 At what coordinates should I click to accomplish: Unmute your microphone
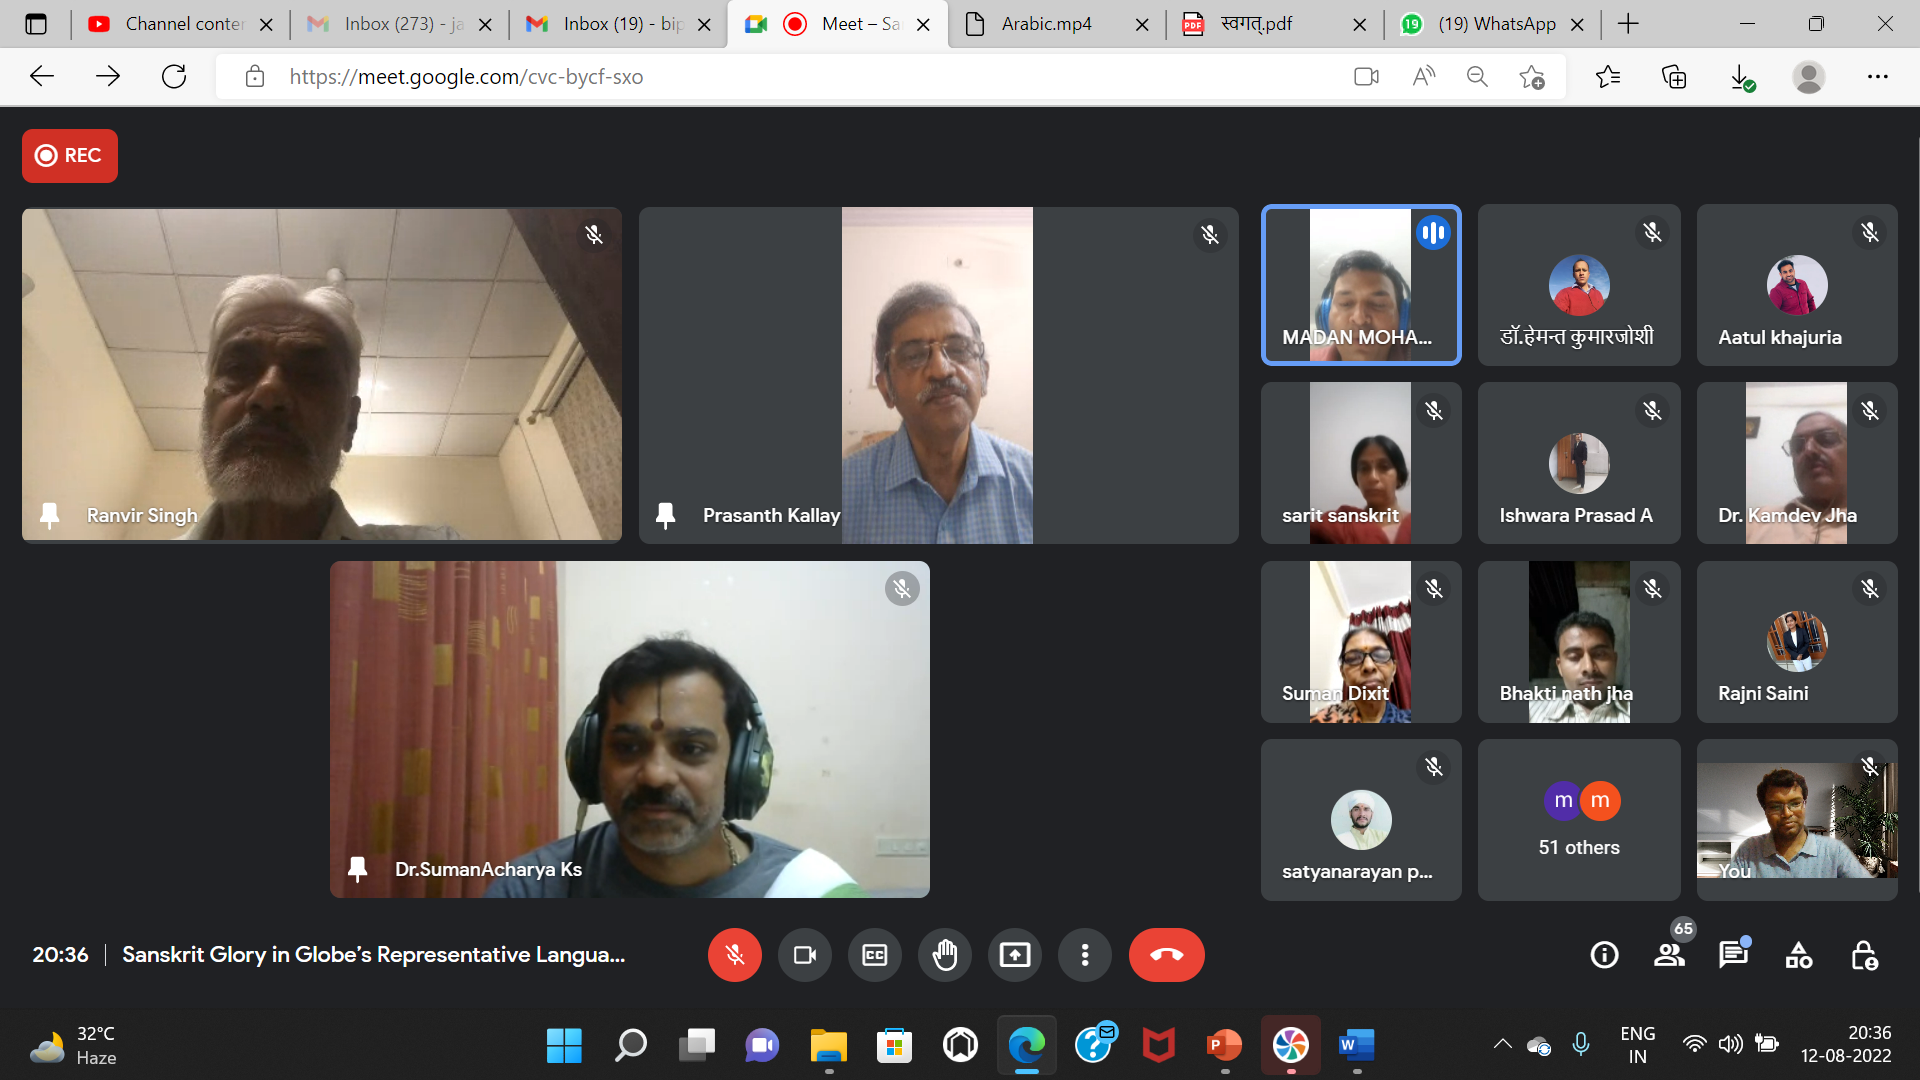(734, 955)
